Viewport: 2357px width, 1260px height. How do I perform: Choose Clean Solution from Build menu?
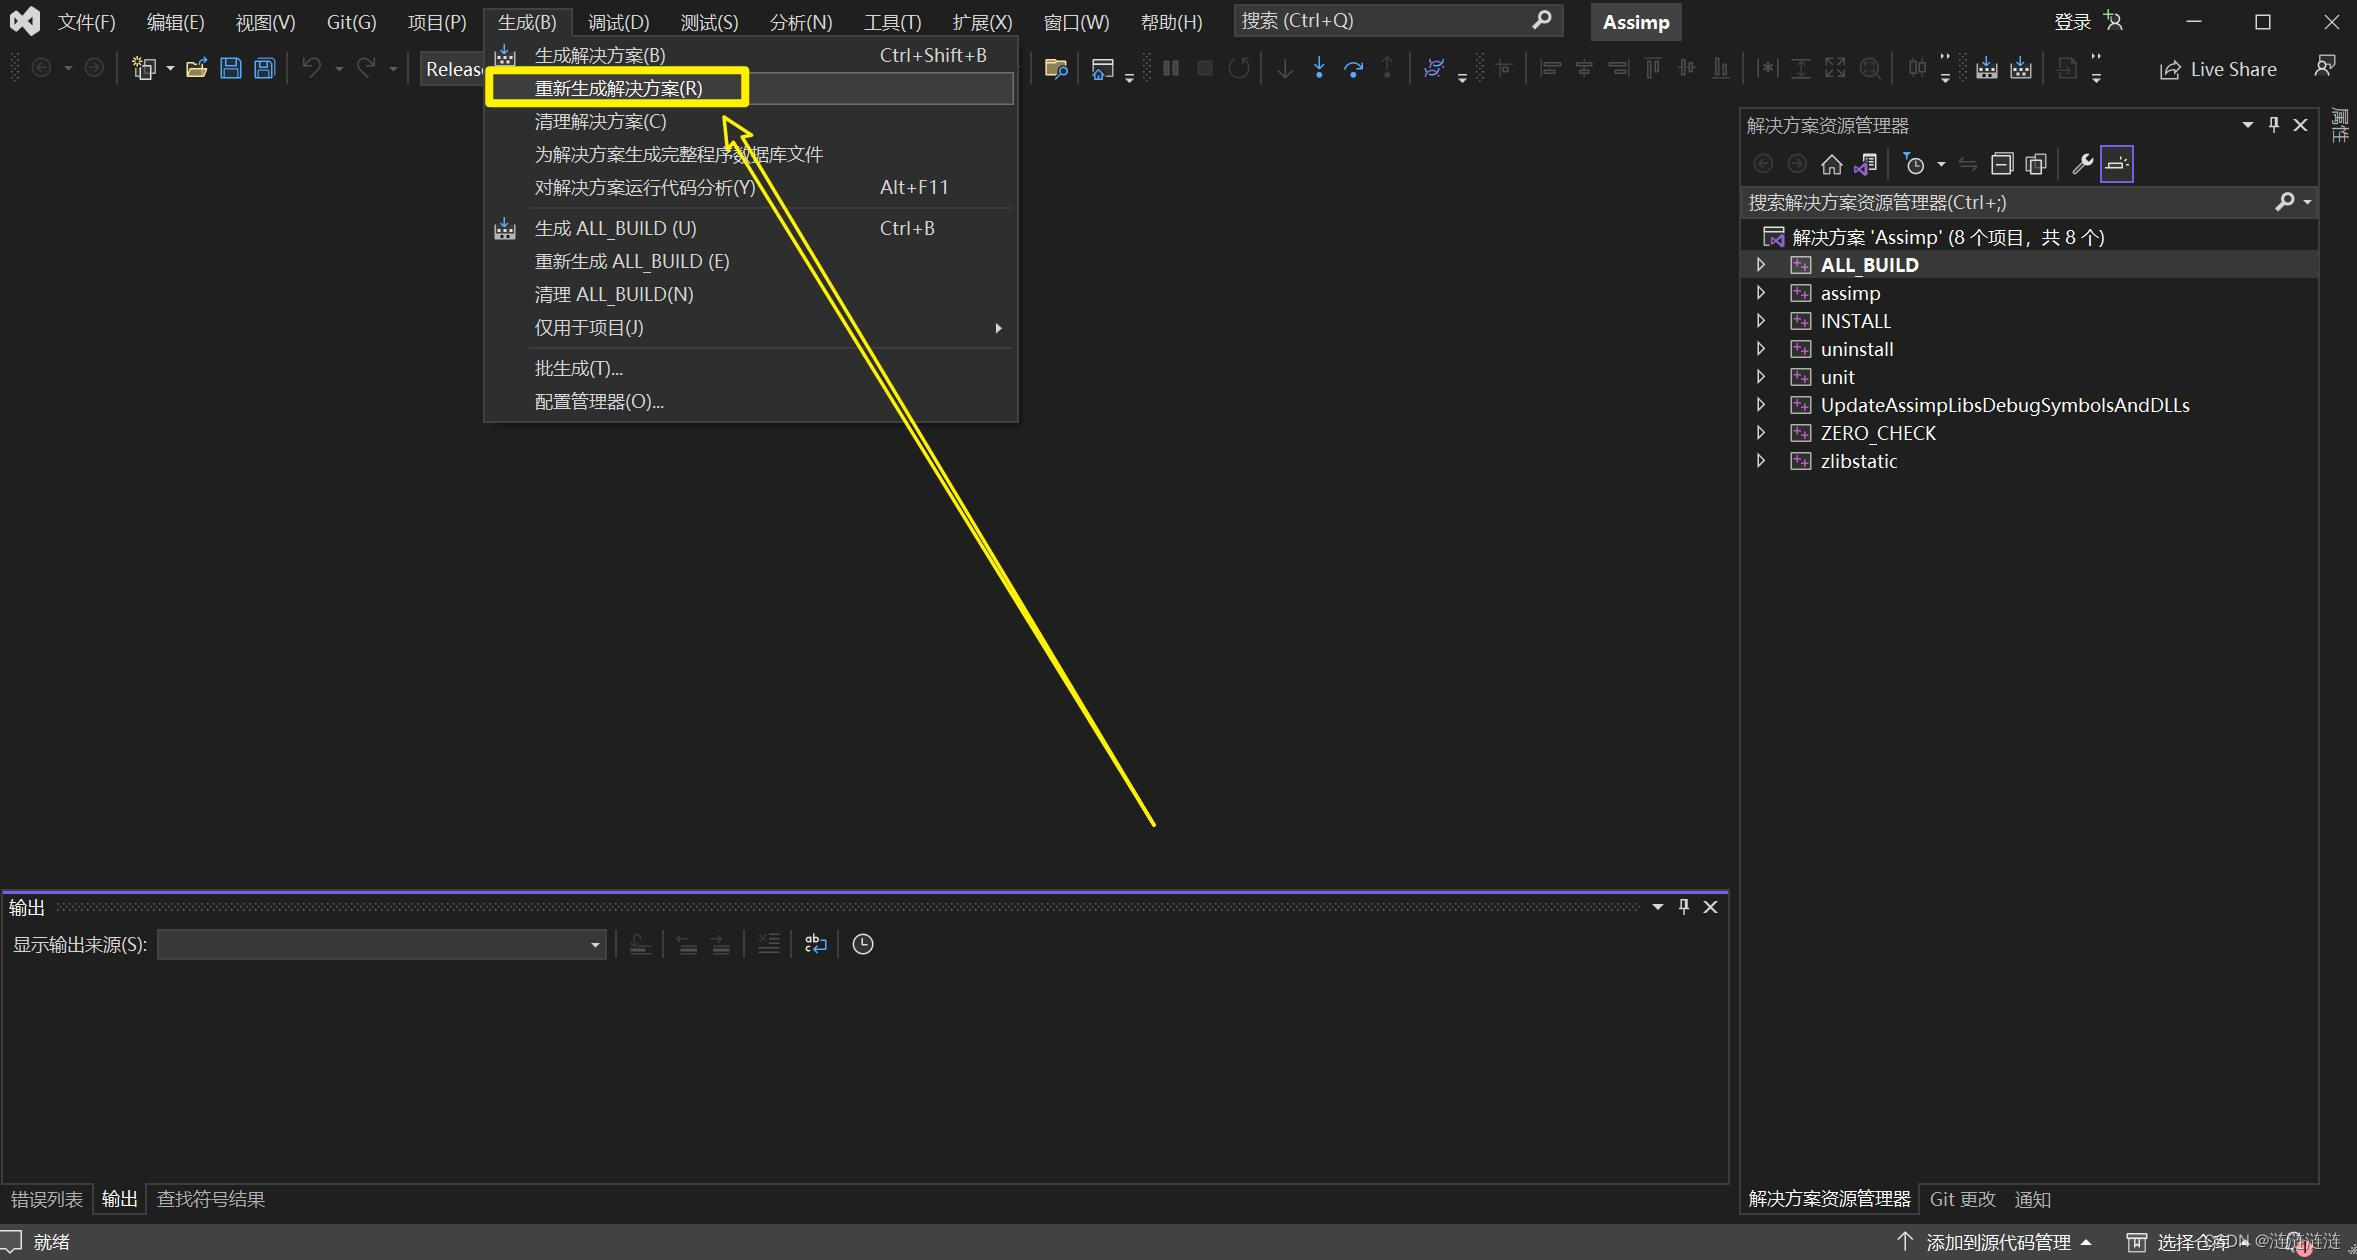pos(600,121)
